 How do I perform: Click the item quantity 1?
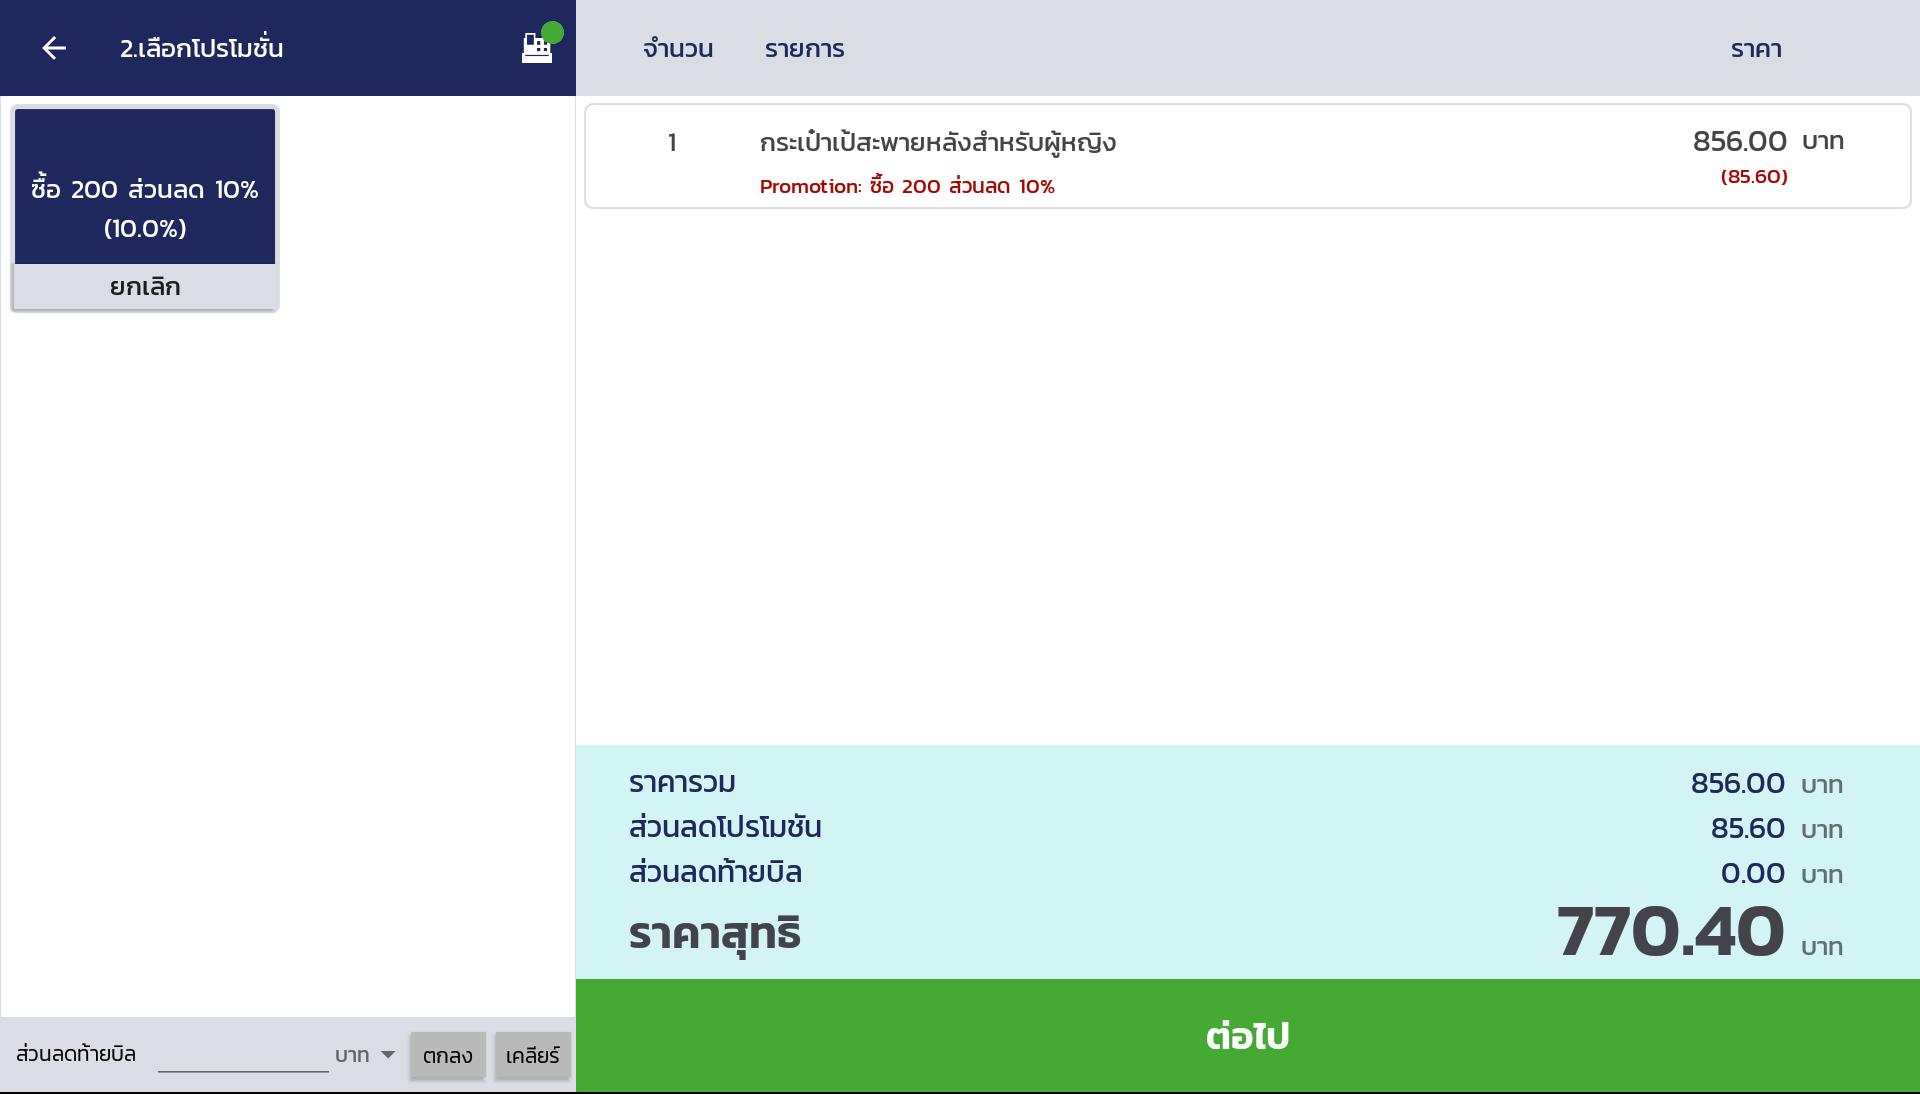pyautogui.click(x=672, y=143)
